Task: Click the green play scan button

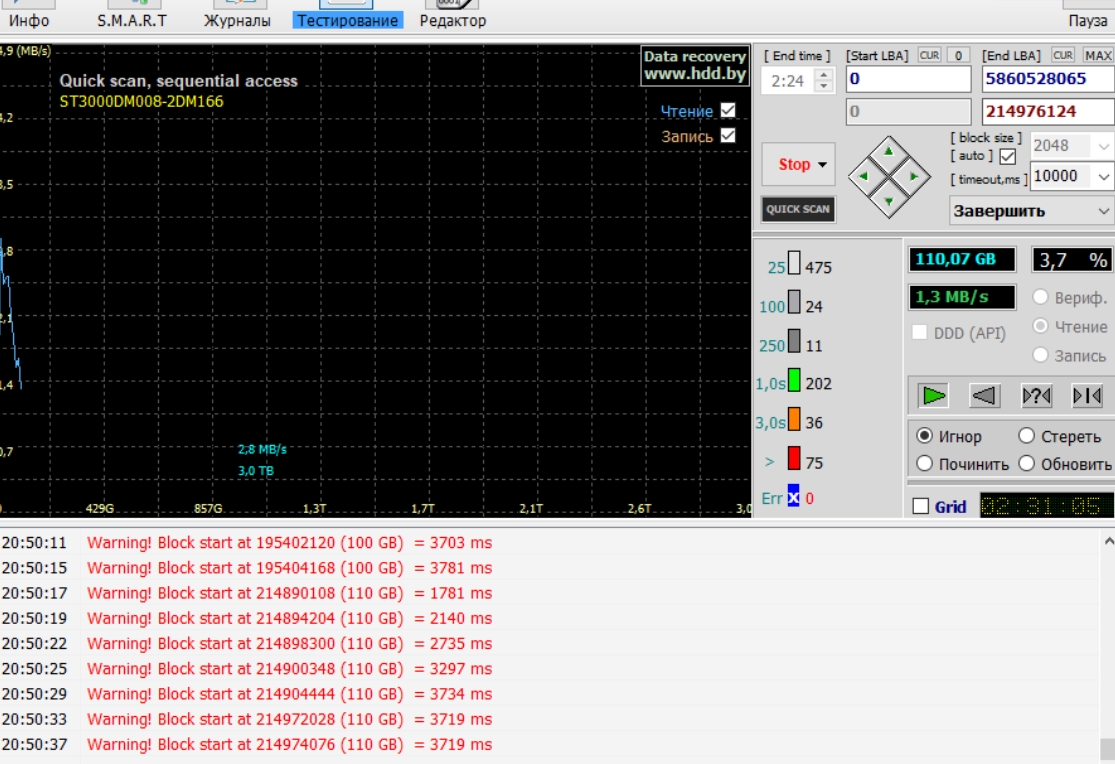Action: click(x=933, y=396)
